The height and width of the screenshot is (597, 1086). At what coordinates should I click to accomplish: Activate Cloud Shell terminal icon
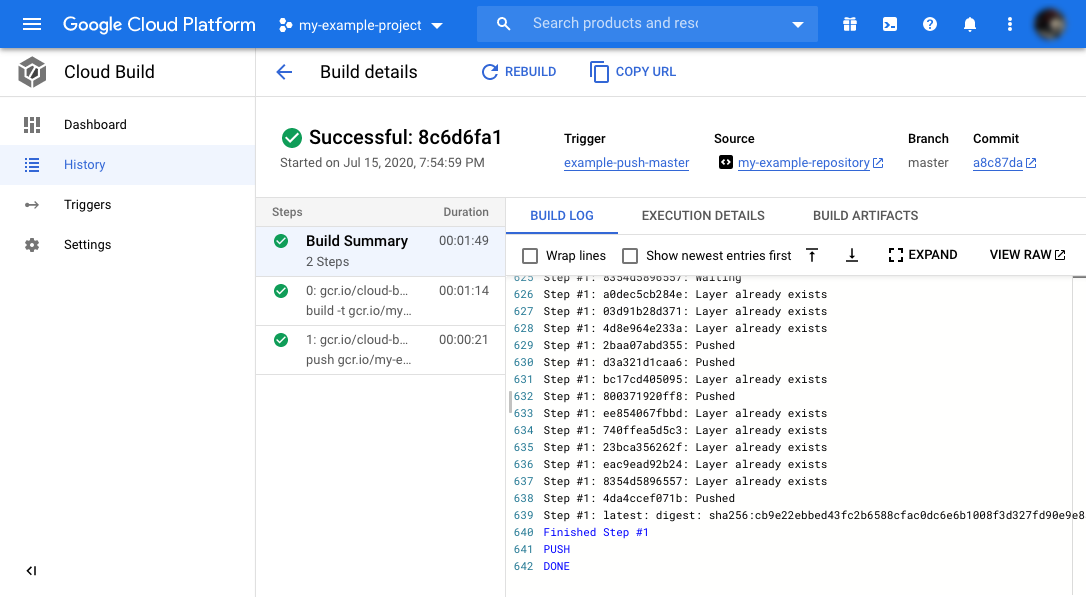890,24
